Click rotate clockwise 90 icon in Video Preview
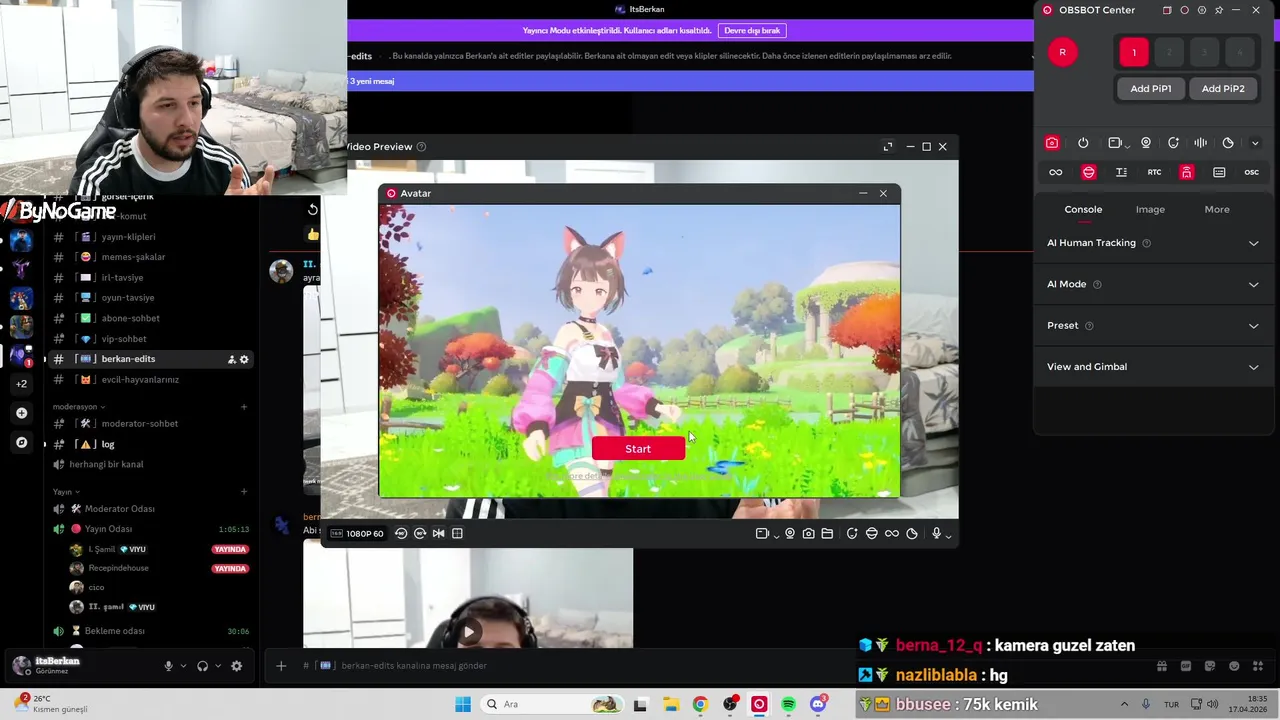Screen dimensions: 1280x720 click(x=420, y=534)
